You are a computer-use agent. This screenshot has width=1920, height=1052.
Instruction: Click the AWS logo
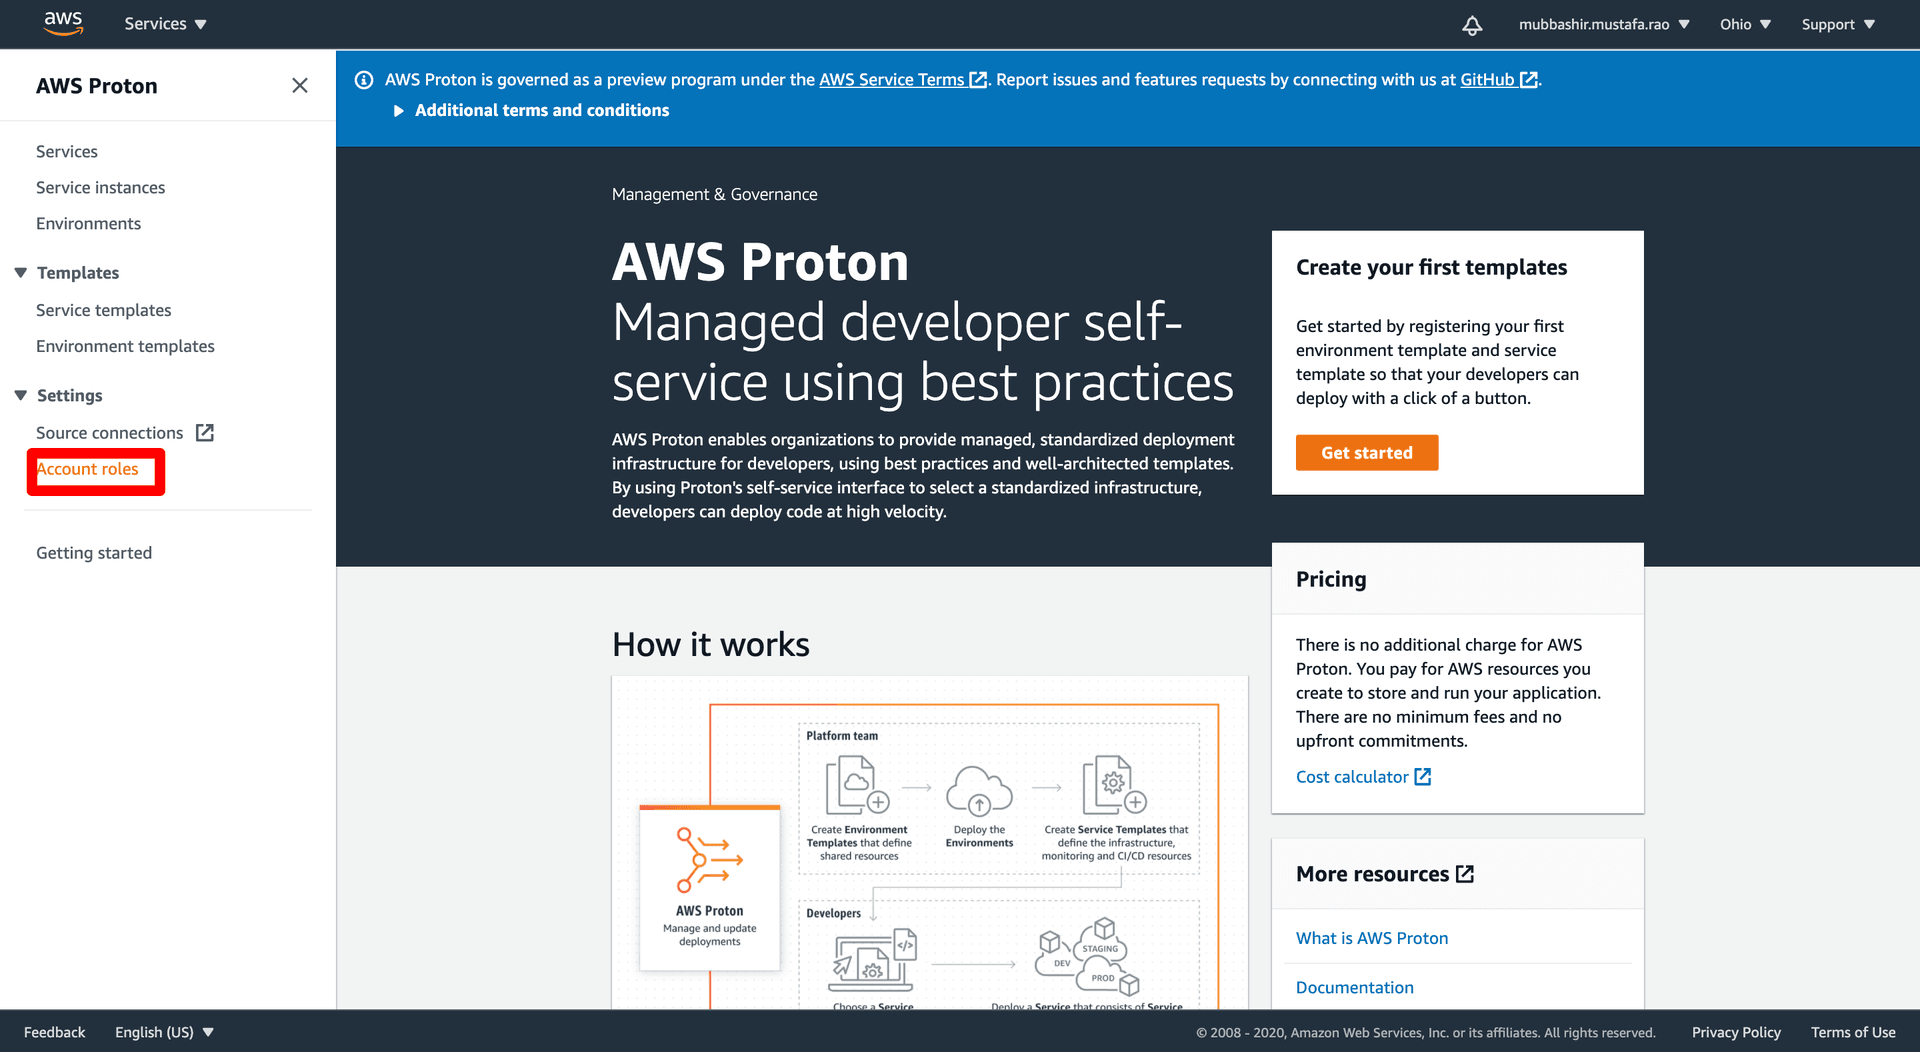point(63,24)
